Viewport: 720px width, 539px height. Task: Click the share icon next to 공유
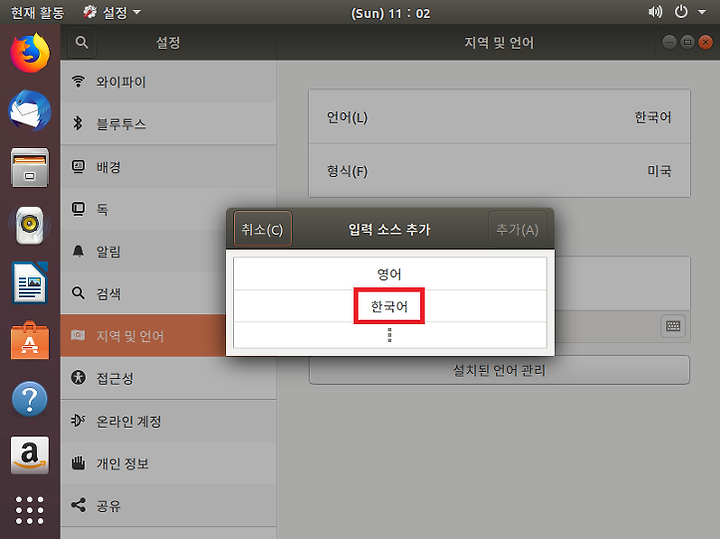click(79, 505)
